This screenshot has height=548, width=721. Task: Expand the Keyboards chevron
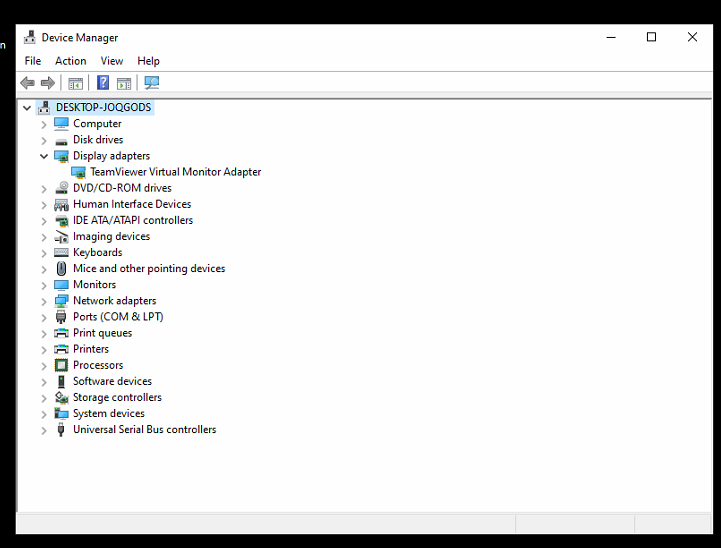tap(44, 253)
